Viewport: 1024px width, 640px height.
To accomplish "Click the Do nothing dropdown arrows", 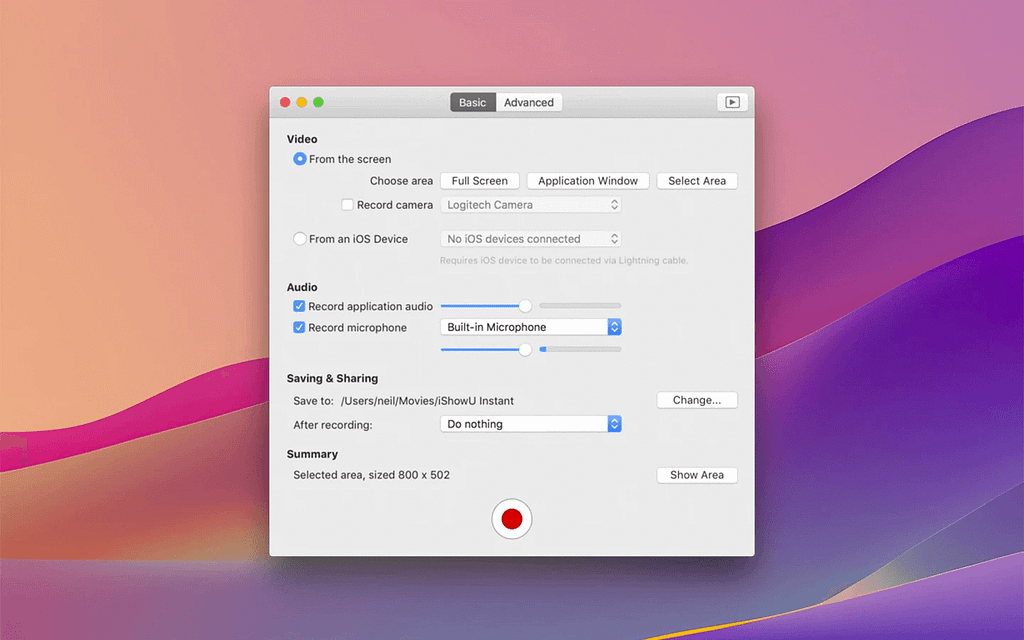I will pos(614,423).
